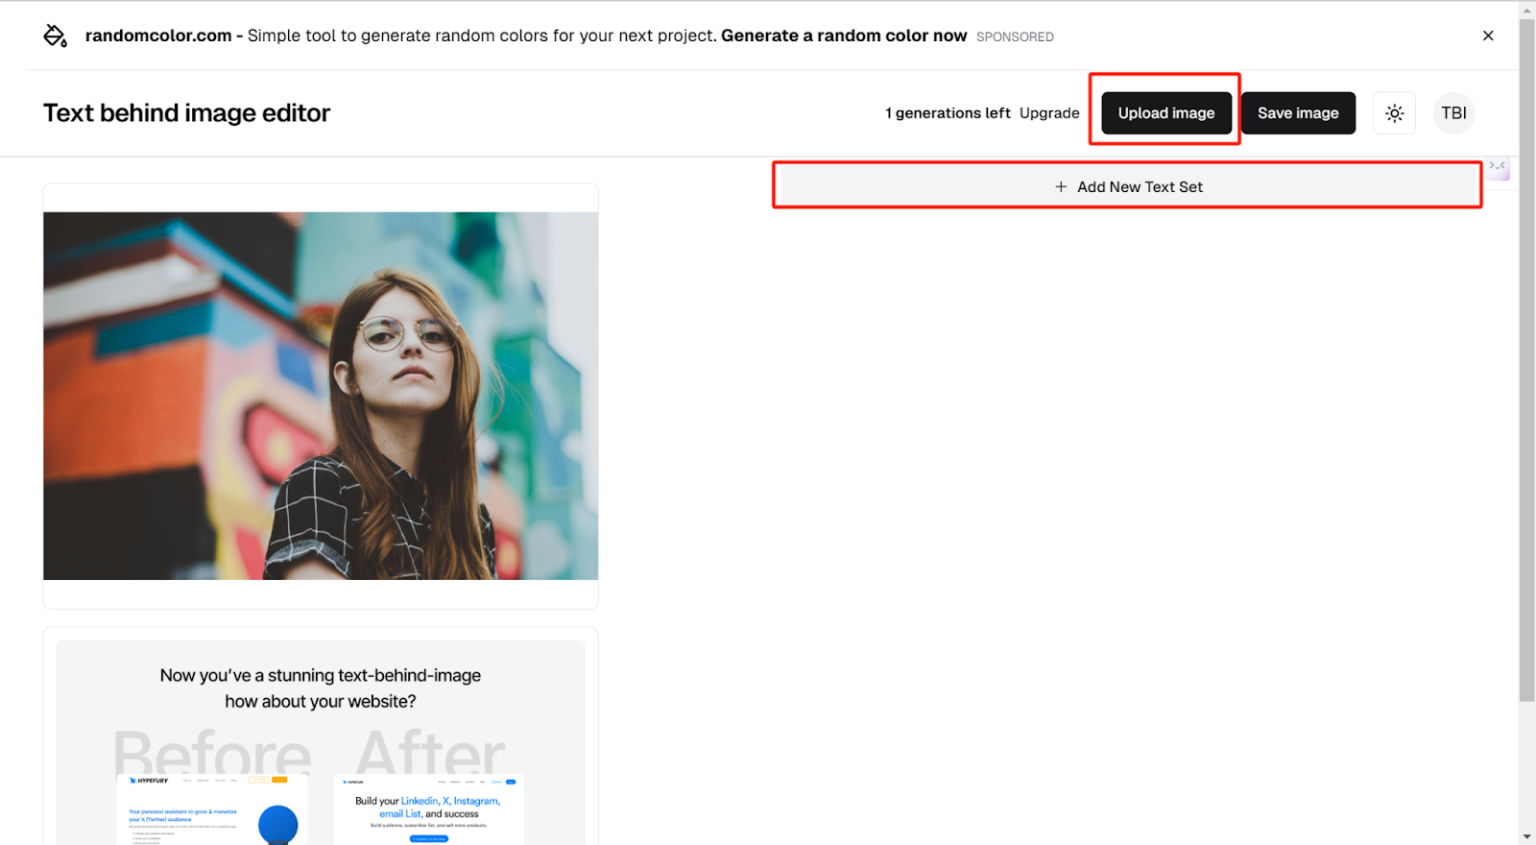1536x845 pixels.
Task: Open the TBI user avatar menu
Action: [1453, 113]
